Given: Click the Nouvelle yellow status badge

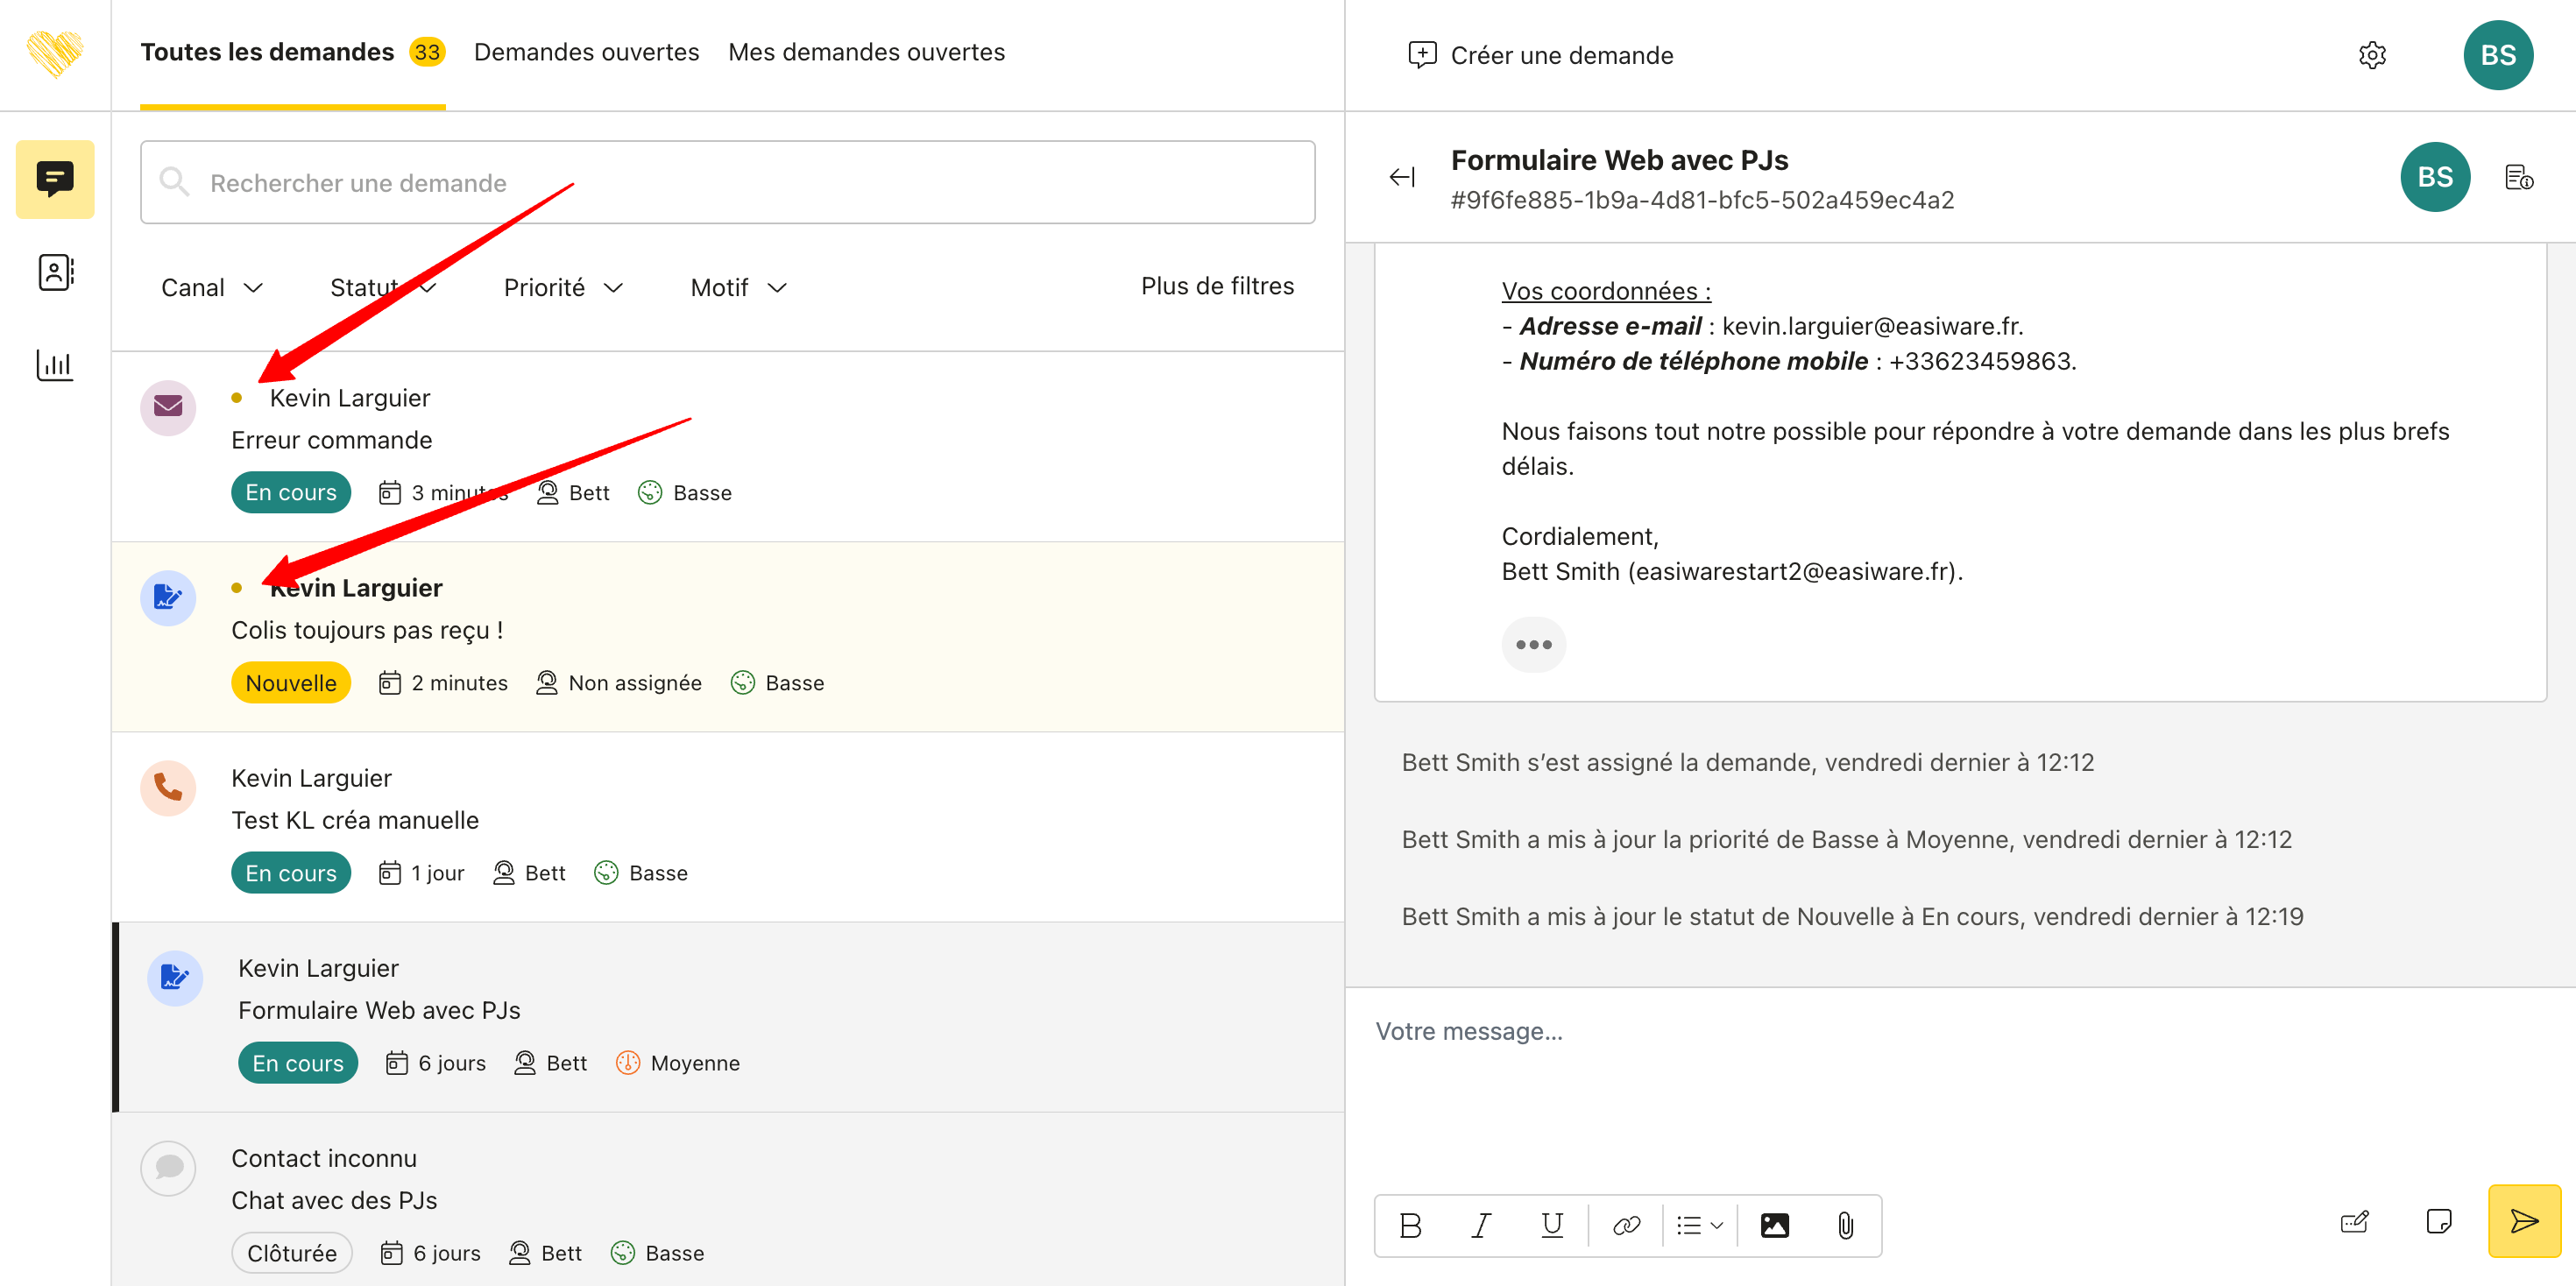Looking at the screenshot, I should (x=291, y=683).
